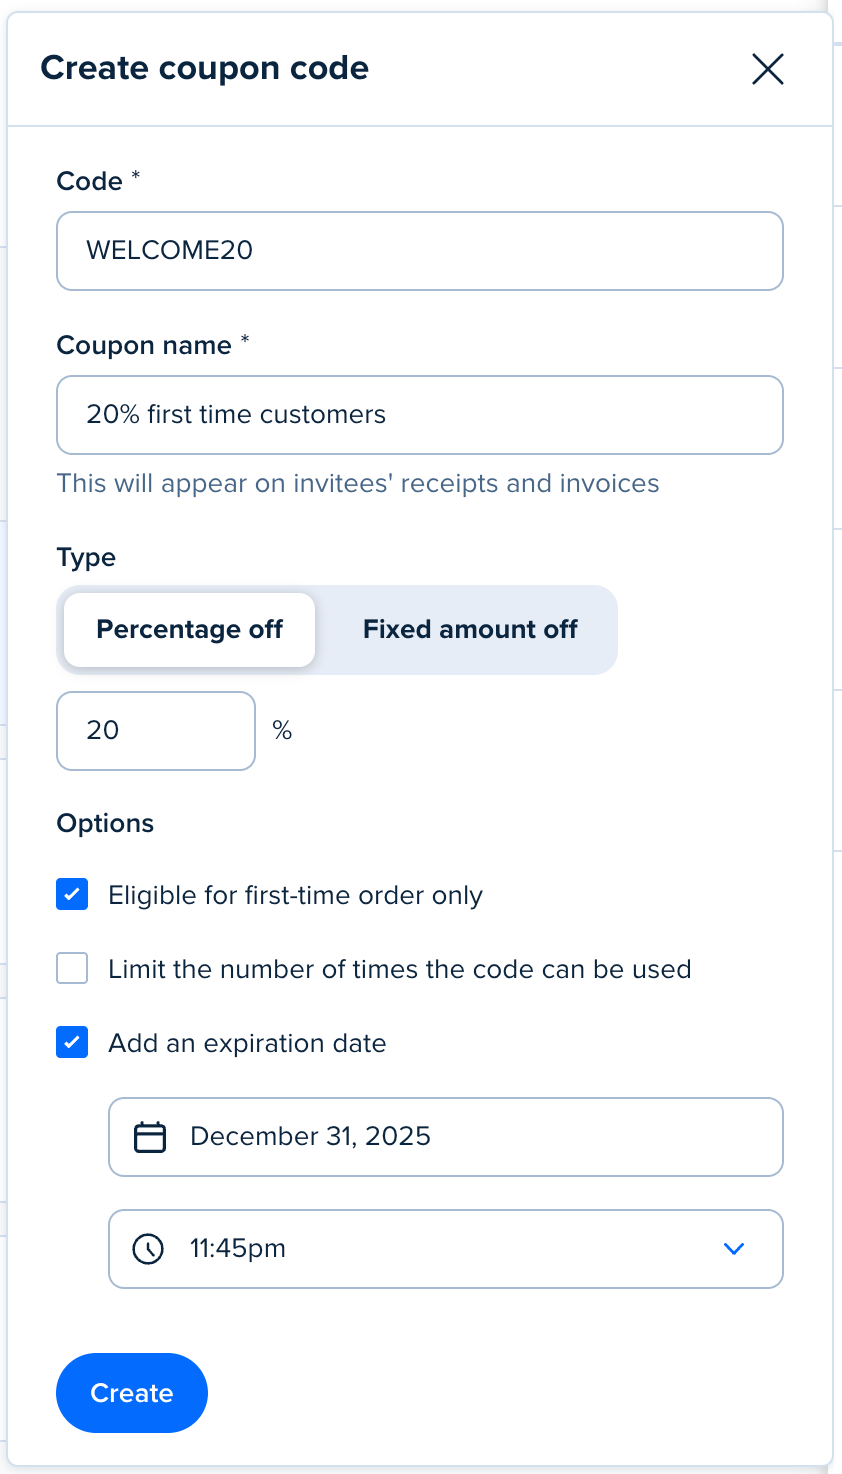
Task: Enable Limit the number of times checkbox
Action: click(72, 968)
